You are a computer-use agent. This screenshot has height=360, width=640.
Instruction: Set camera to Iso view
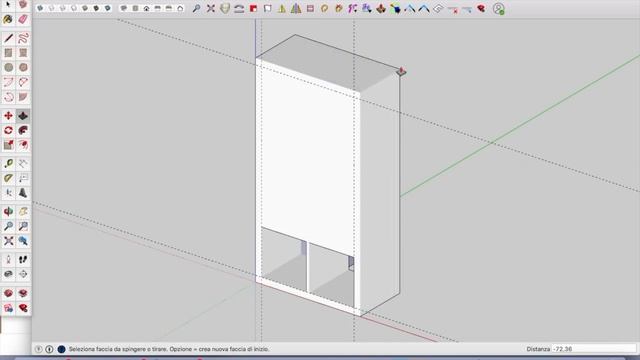coord(124,8)
